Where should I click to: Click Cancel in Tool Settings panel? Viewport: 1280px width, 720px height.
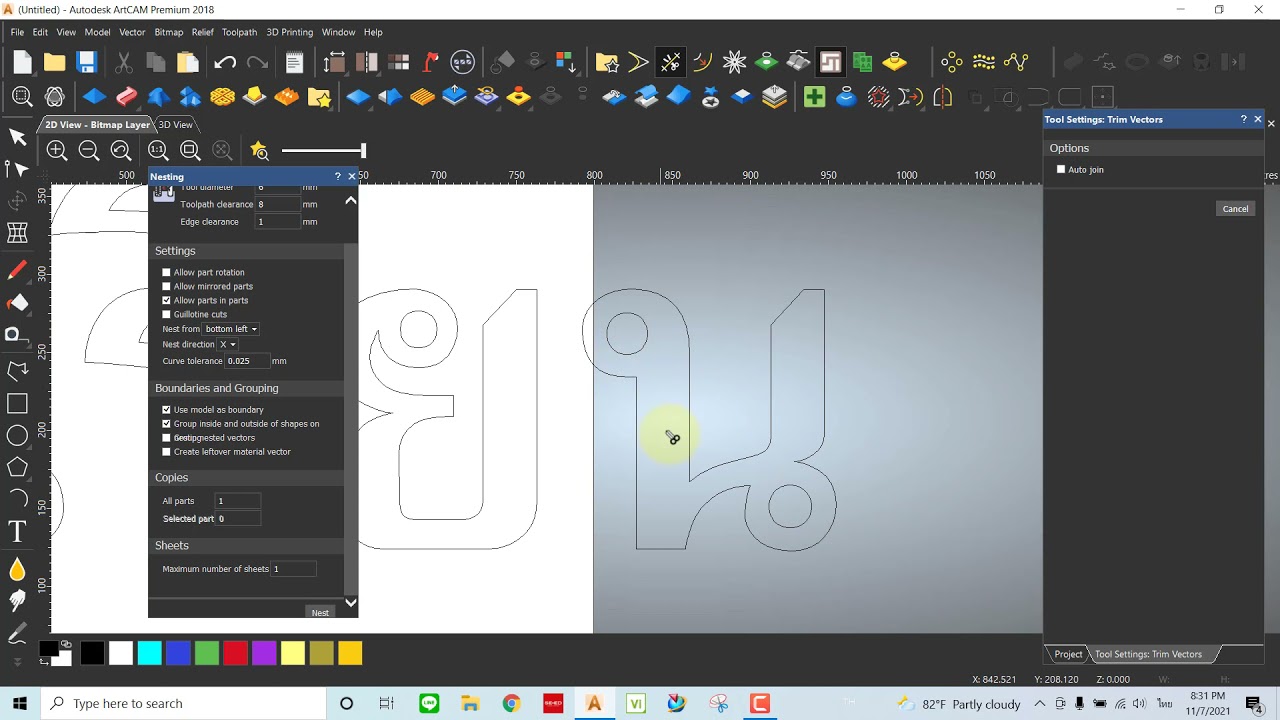coord(1235,208)
